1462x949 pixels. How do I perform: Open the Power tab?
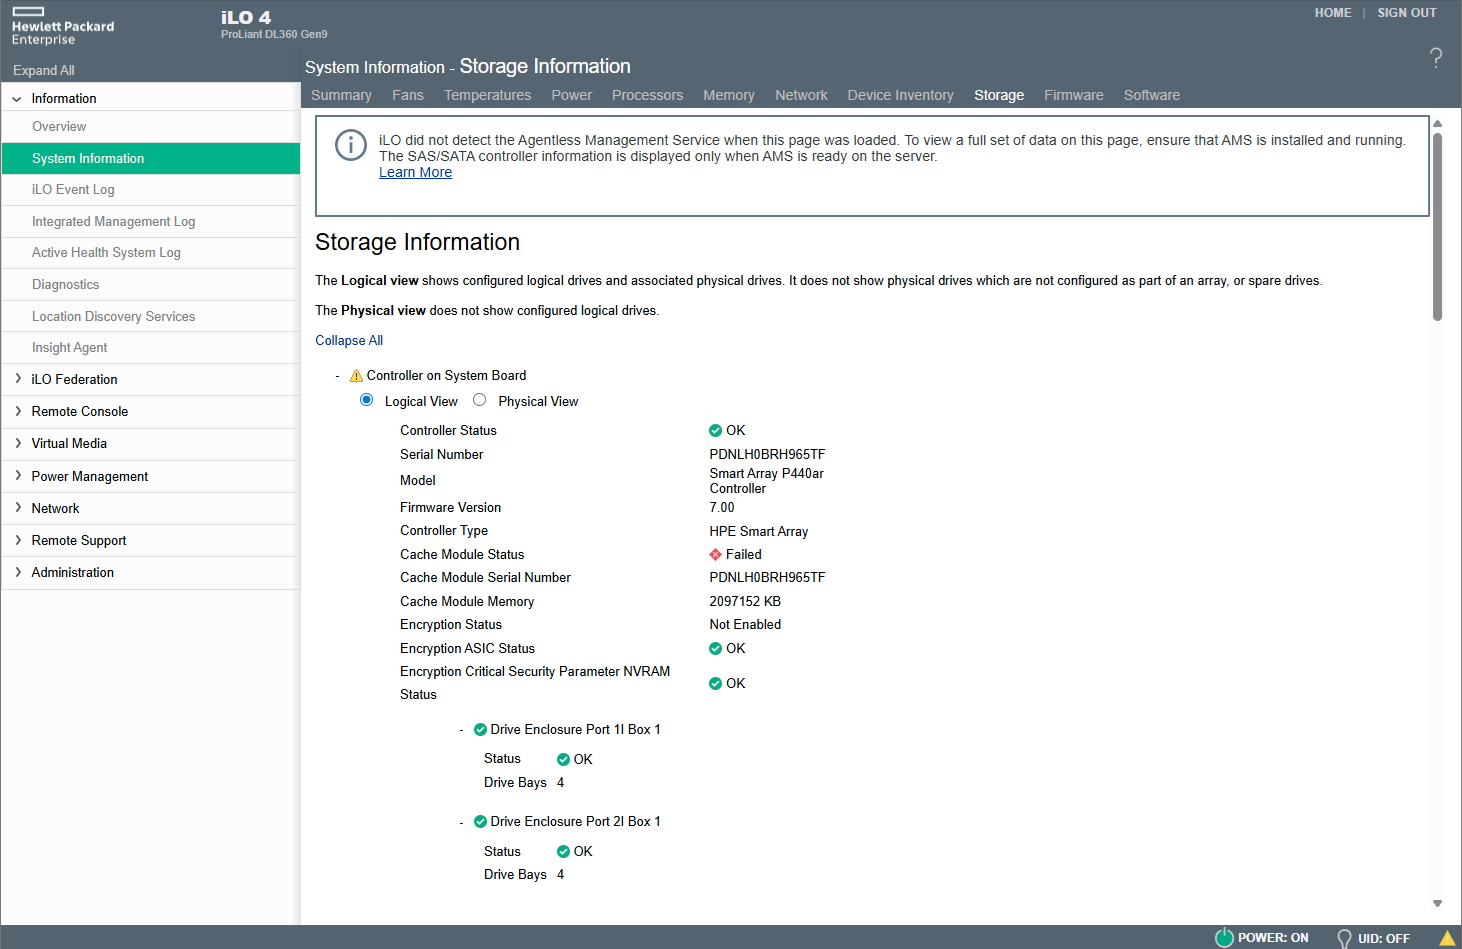pyautogui.click(x=572, y=95)
